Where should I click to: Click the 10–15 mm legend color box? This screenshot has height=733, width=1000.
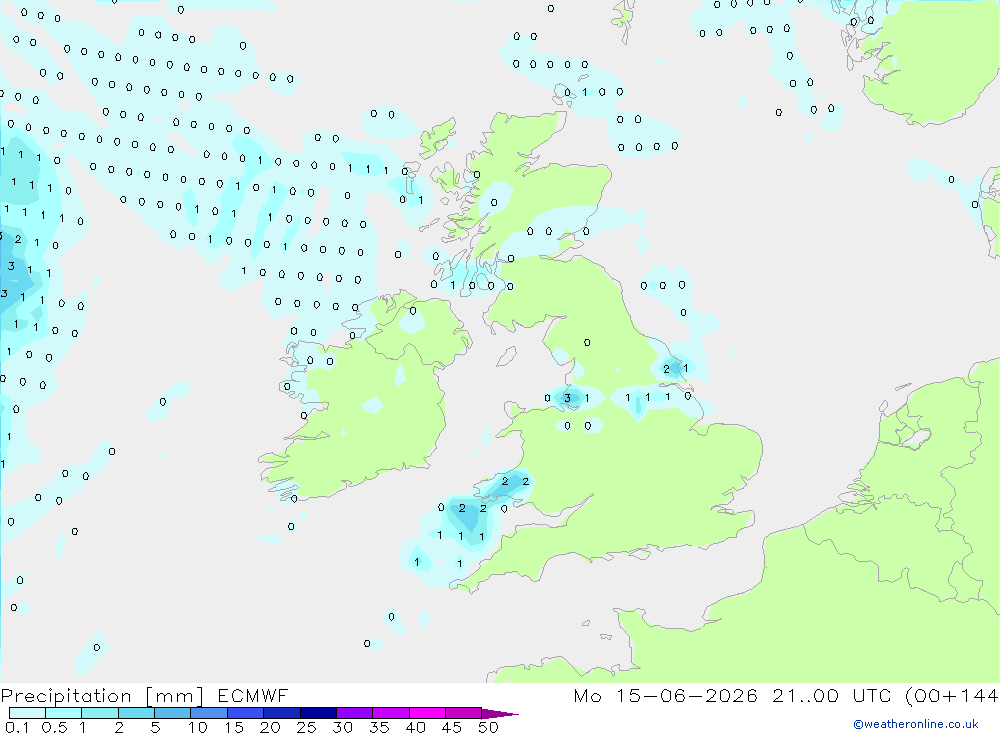[x=209, y=713]
